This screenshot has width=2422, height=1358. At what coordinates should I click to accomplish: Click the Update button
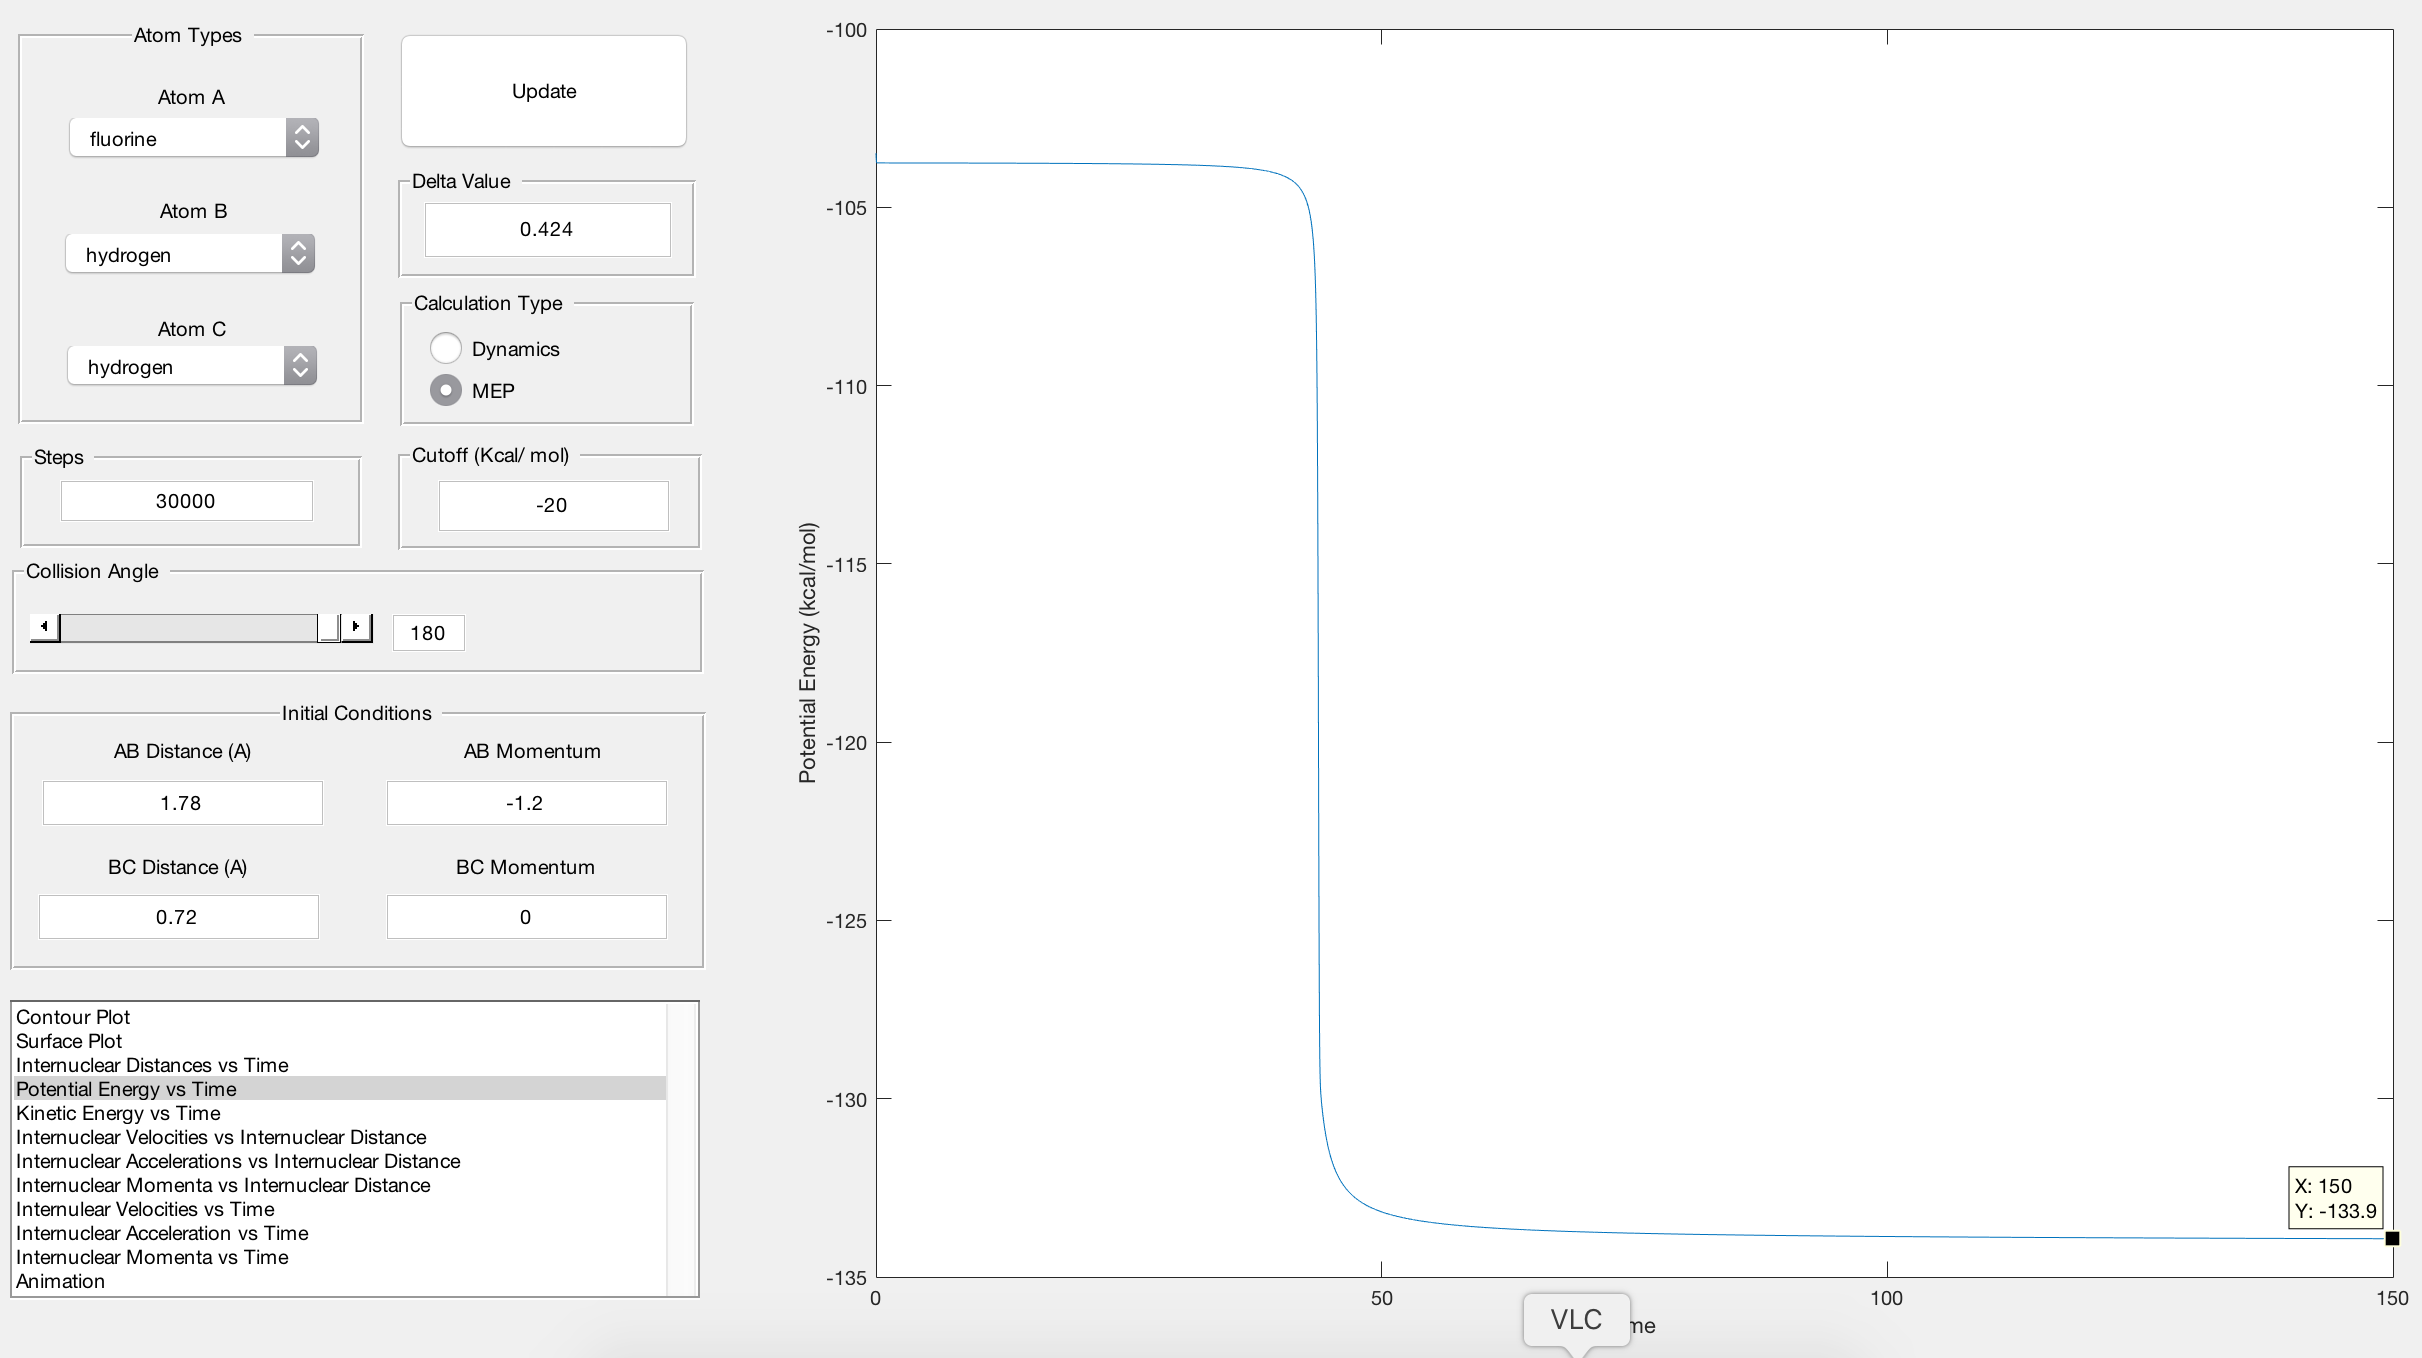click(543, 91)
